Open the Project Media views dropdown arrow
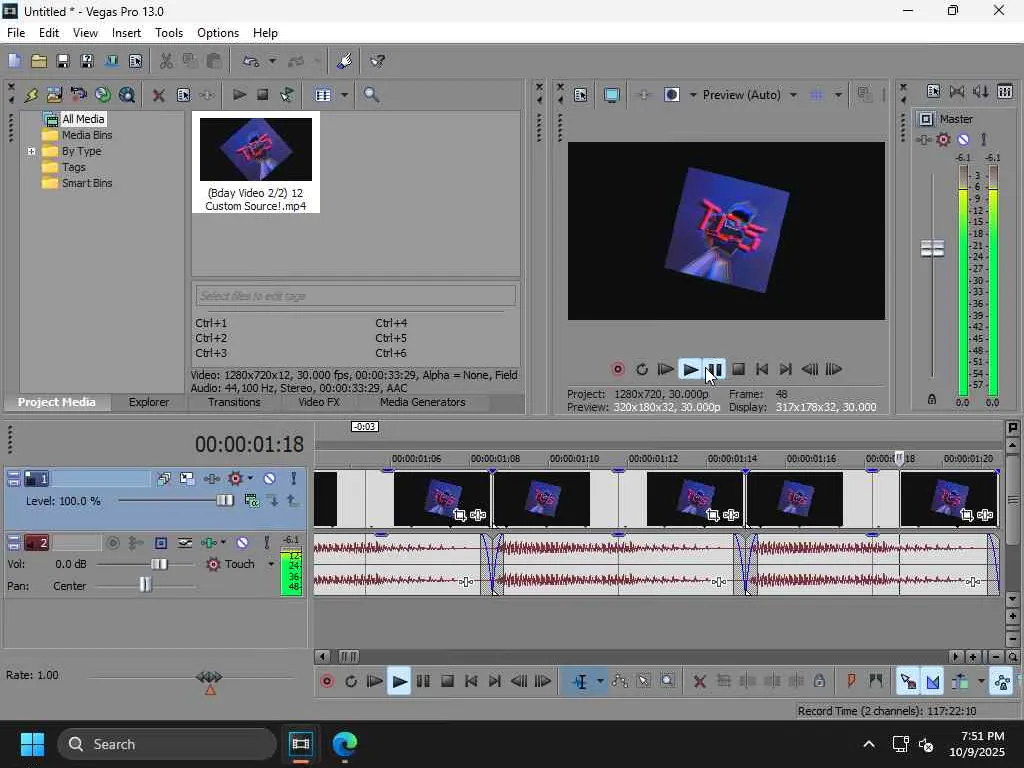Viewport: 1024px width, 768px height. pos(344,95)
